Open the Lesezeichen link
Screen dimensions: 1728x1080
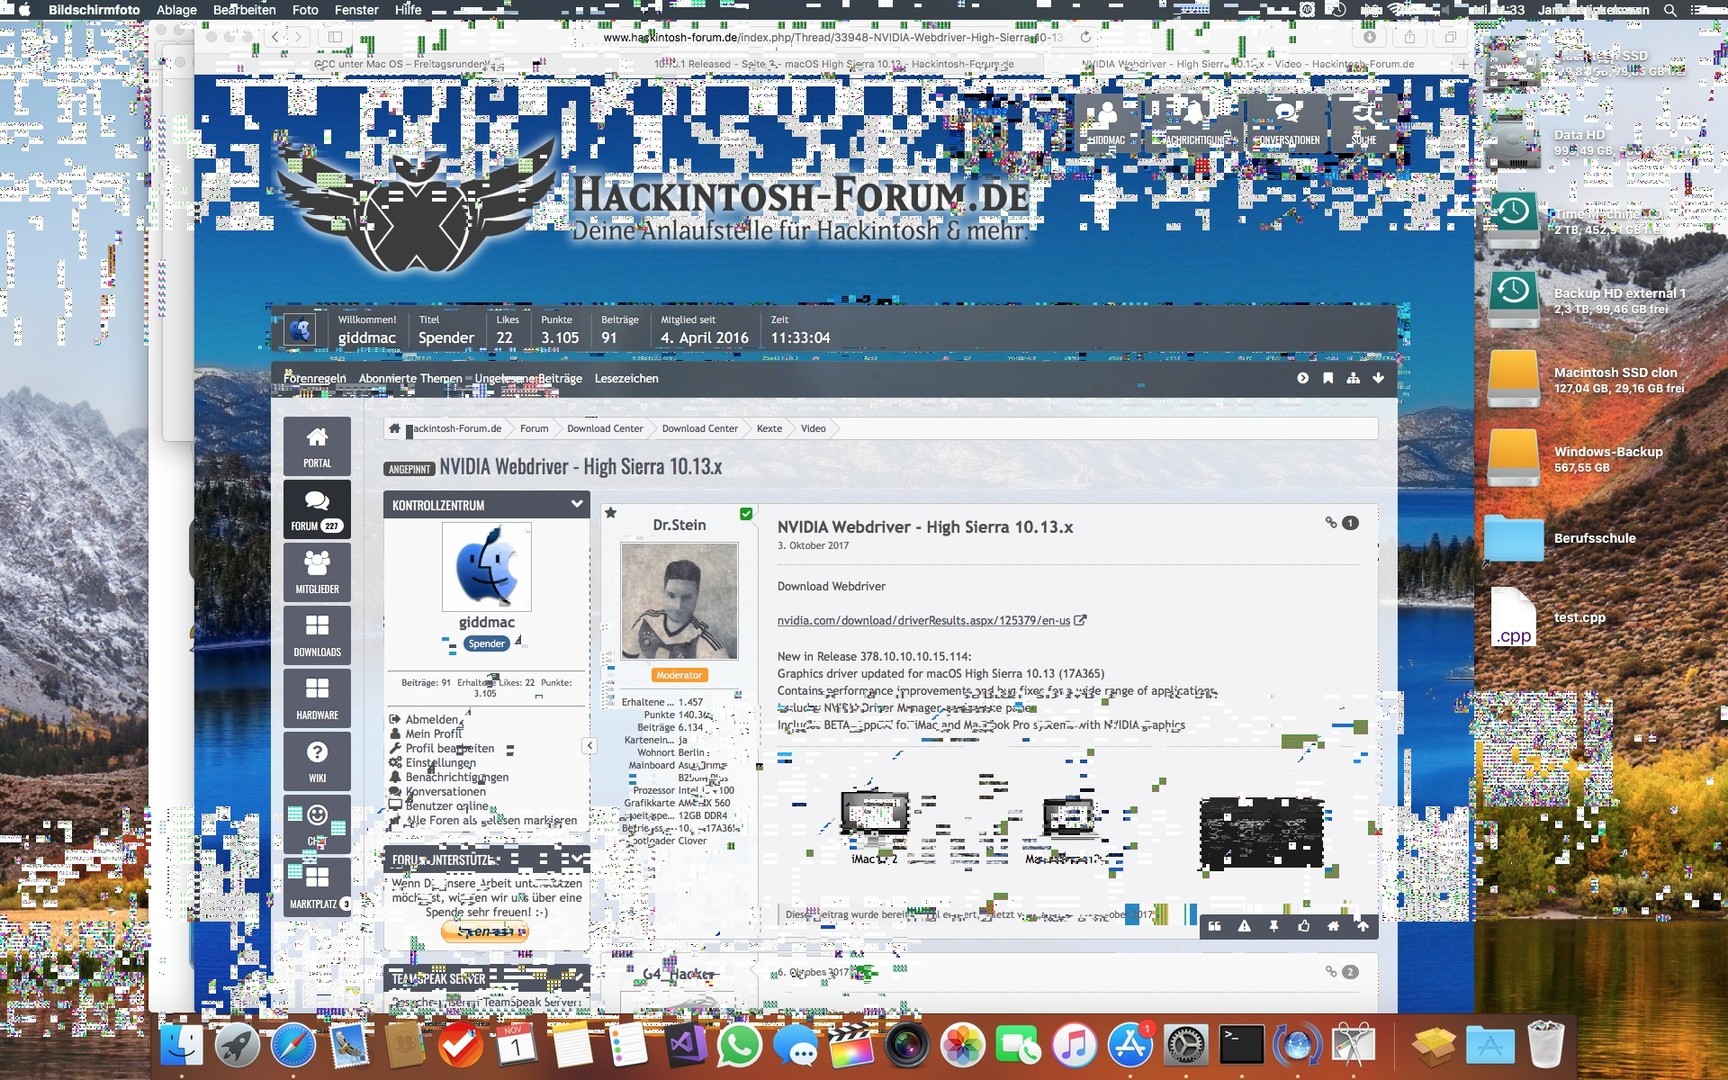tap(626, 378)
